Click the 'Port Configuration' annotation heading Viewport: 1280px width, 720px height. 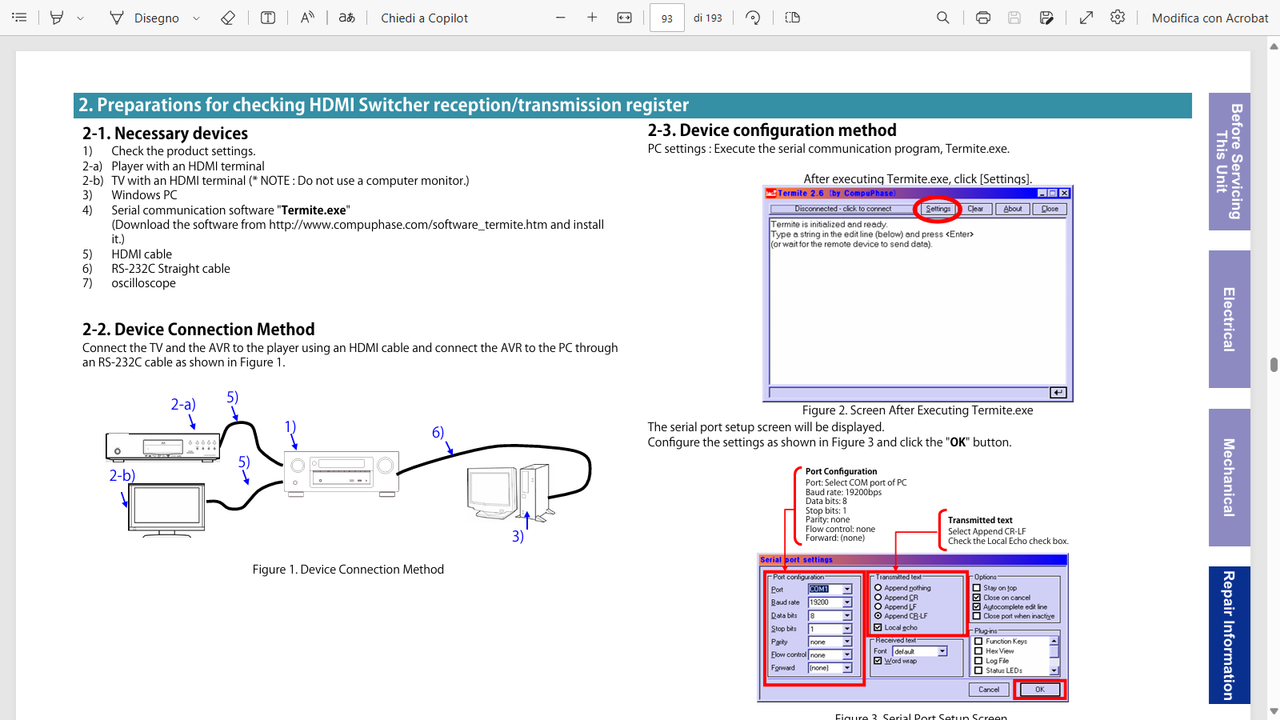pyautogui.click(x=841, y=471)
